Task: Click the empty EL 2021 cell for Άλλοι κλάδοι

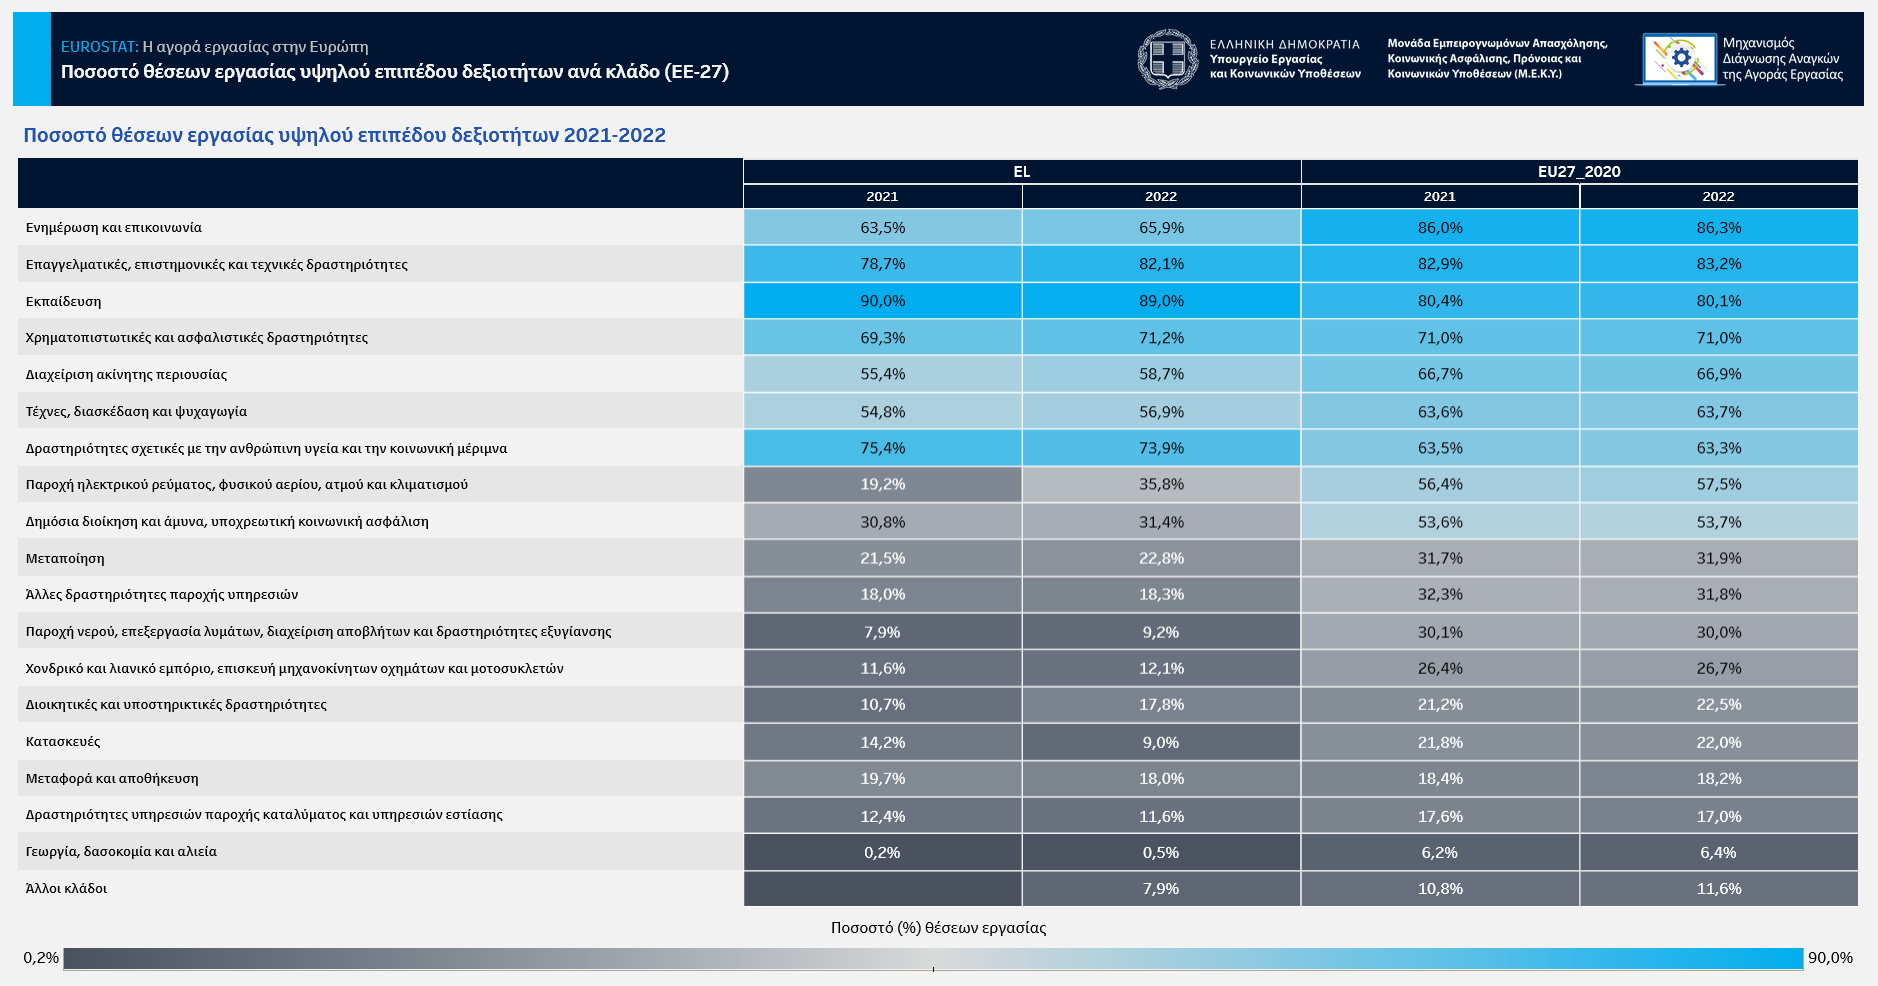Action: (x=882, y=888)
